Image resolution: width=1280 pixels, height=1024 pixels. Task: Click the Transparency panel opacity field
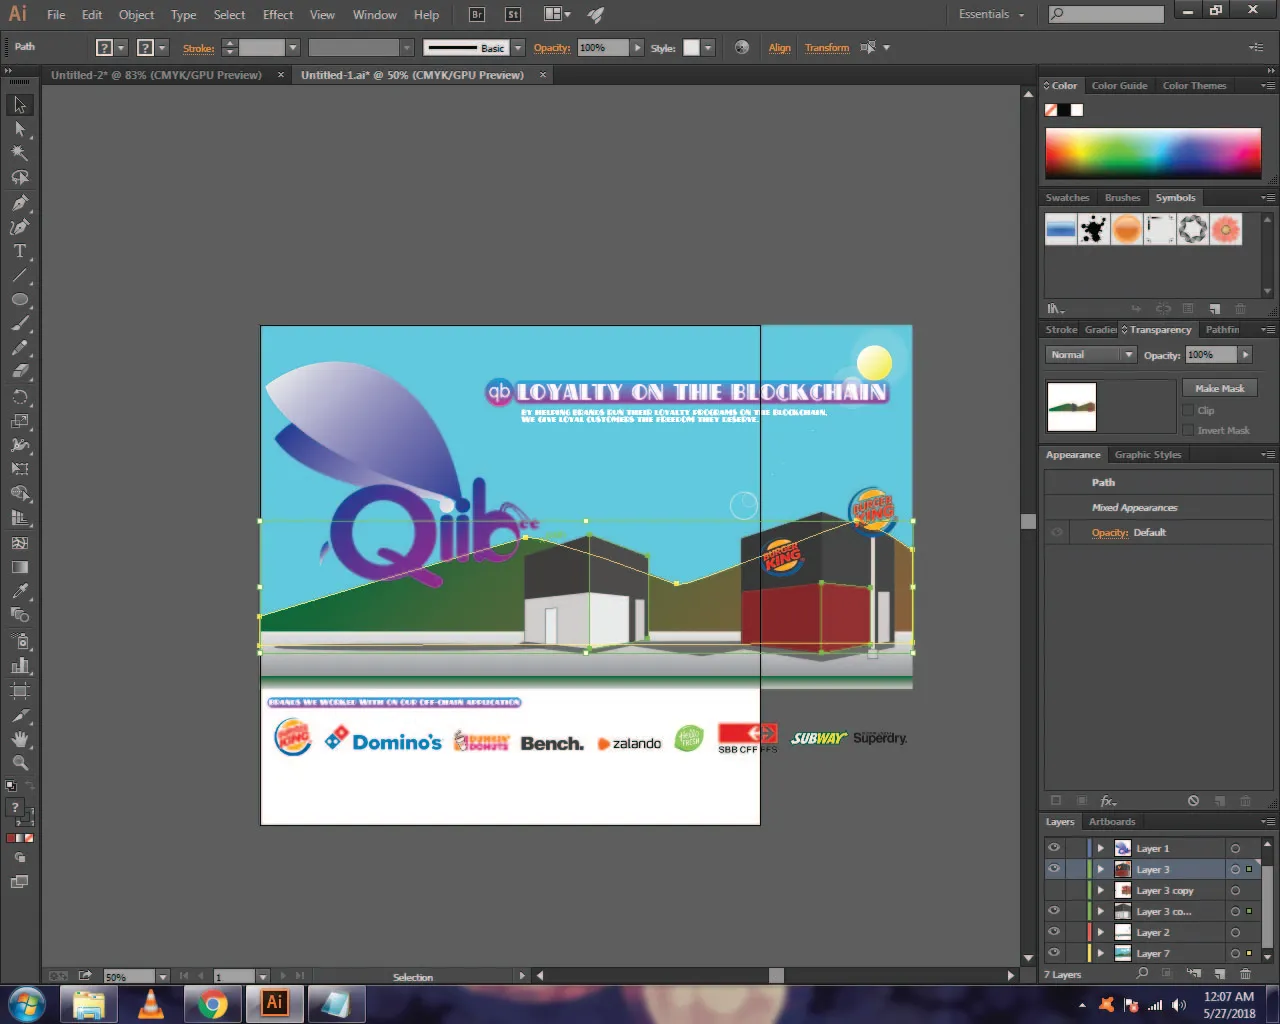tap(1211, 355)
